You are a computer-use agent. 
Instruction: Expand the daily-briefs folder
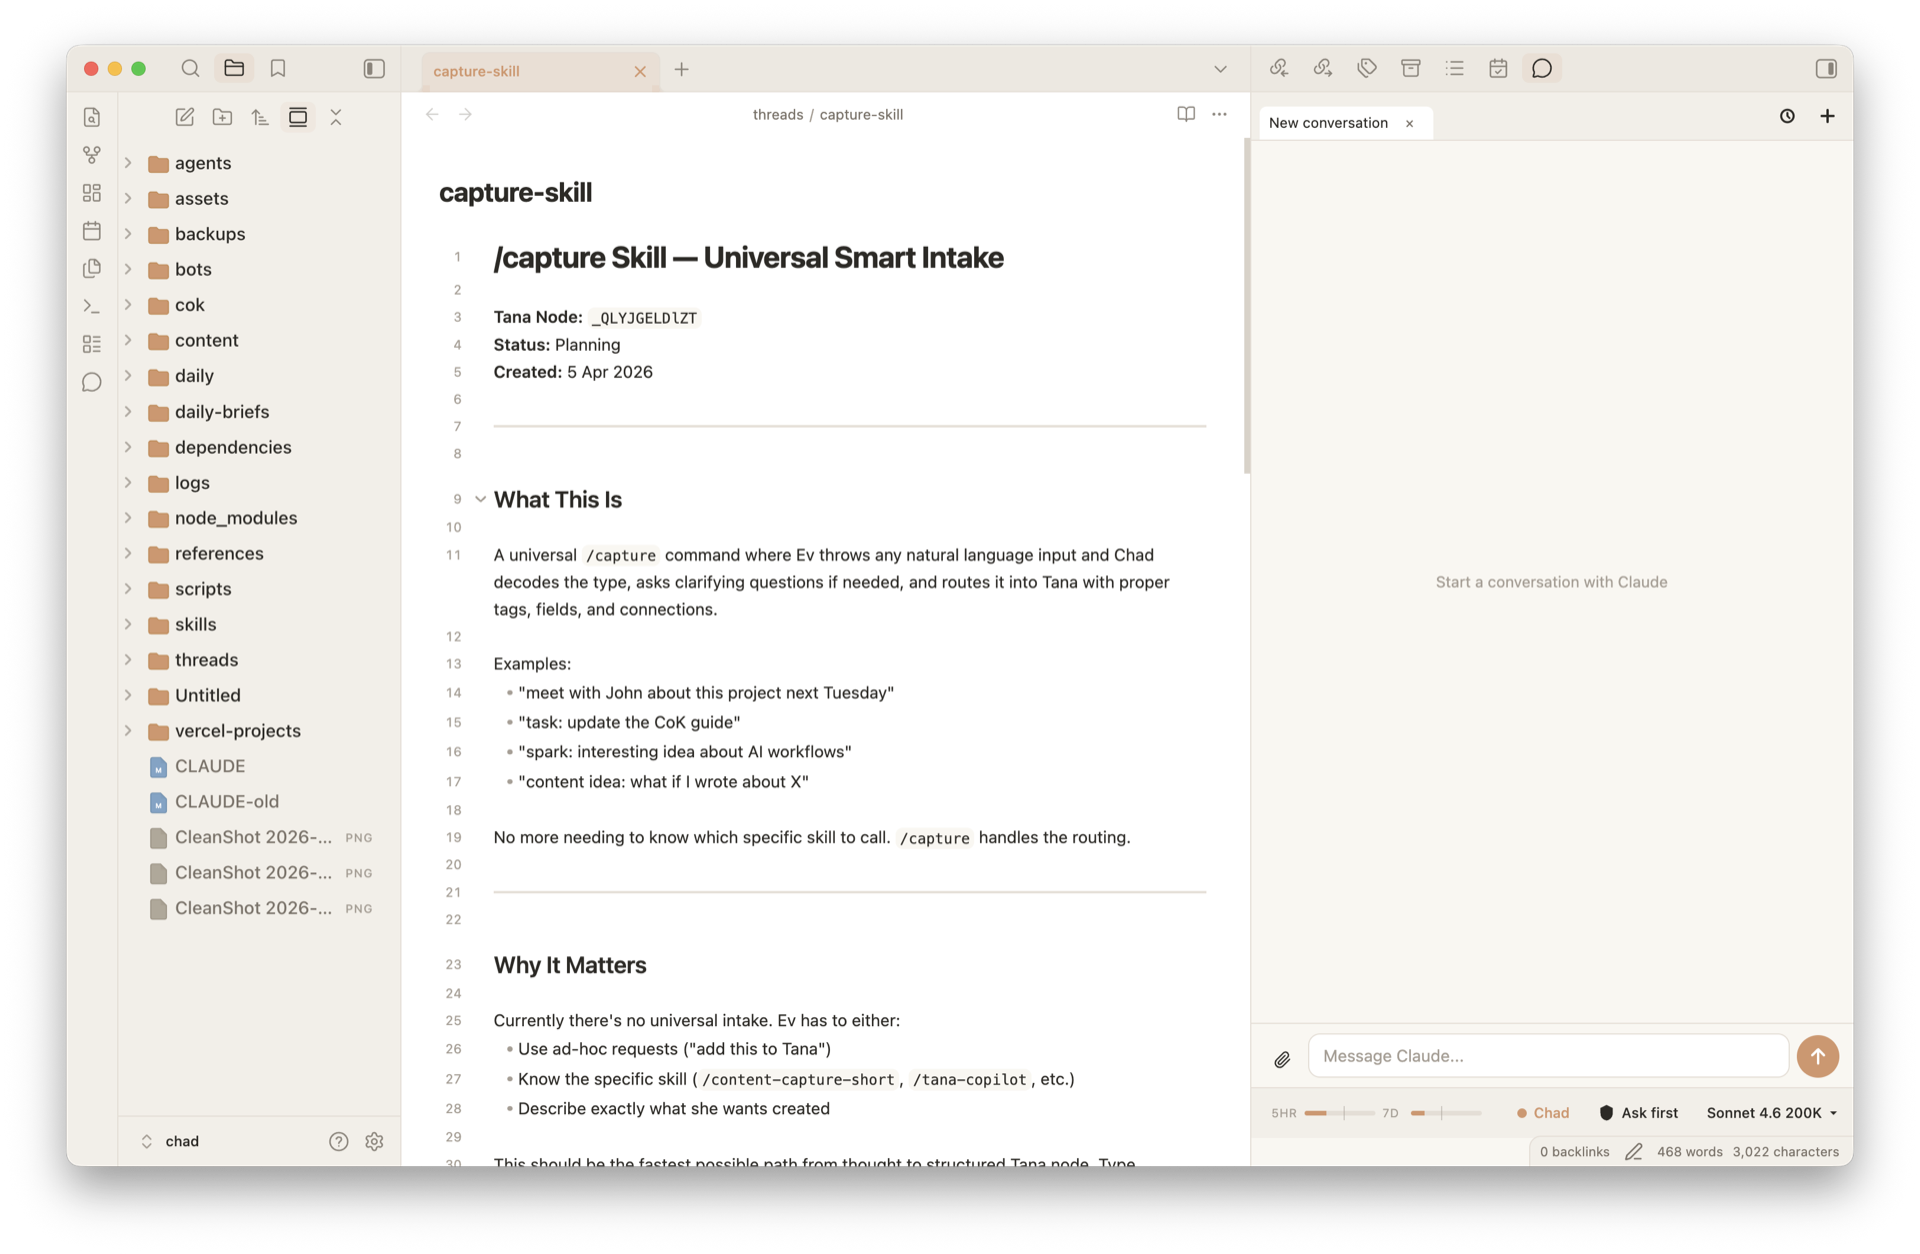point(128,411)
